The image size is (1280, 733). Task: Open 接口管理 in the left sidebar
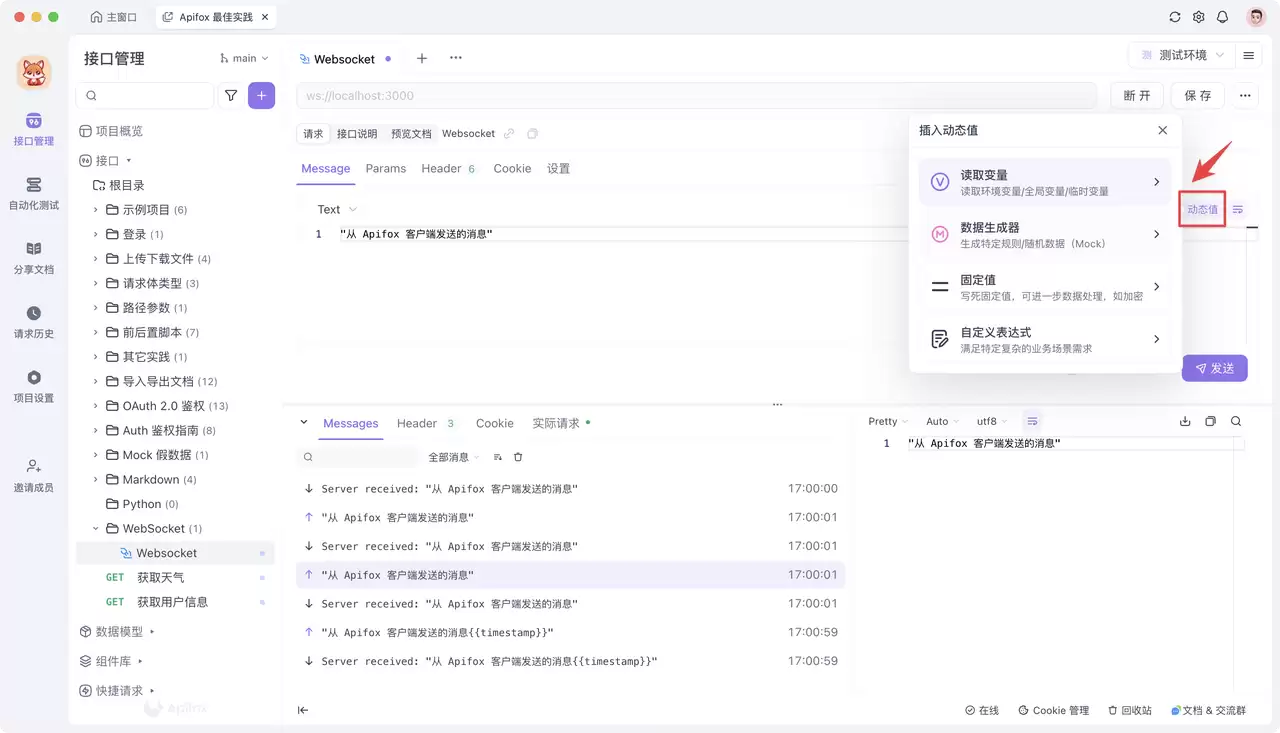[34, 129]
